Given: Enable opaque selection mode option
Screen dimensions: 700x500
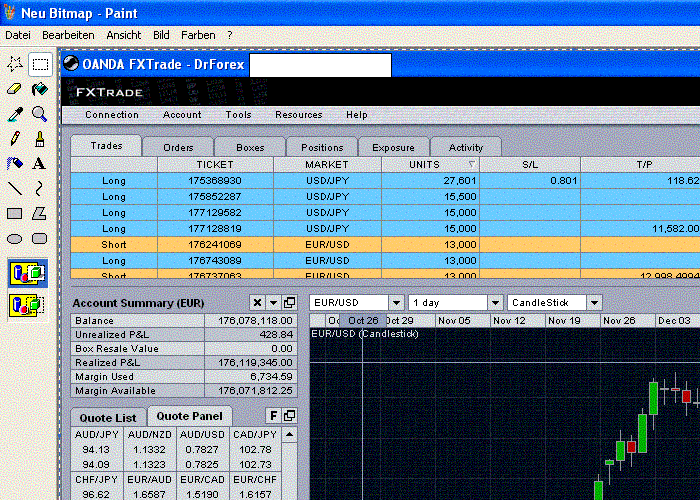Looking at the screenshot, I should [26, 273].
